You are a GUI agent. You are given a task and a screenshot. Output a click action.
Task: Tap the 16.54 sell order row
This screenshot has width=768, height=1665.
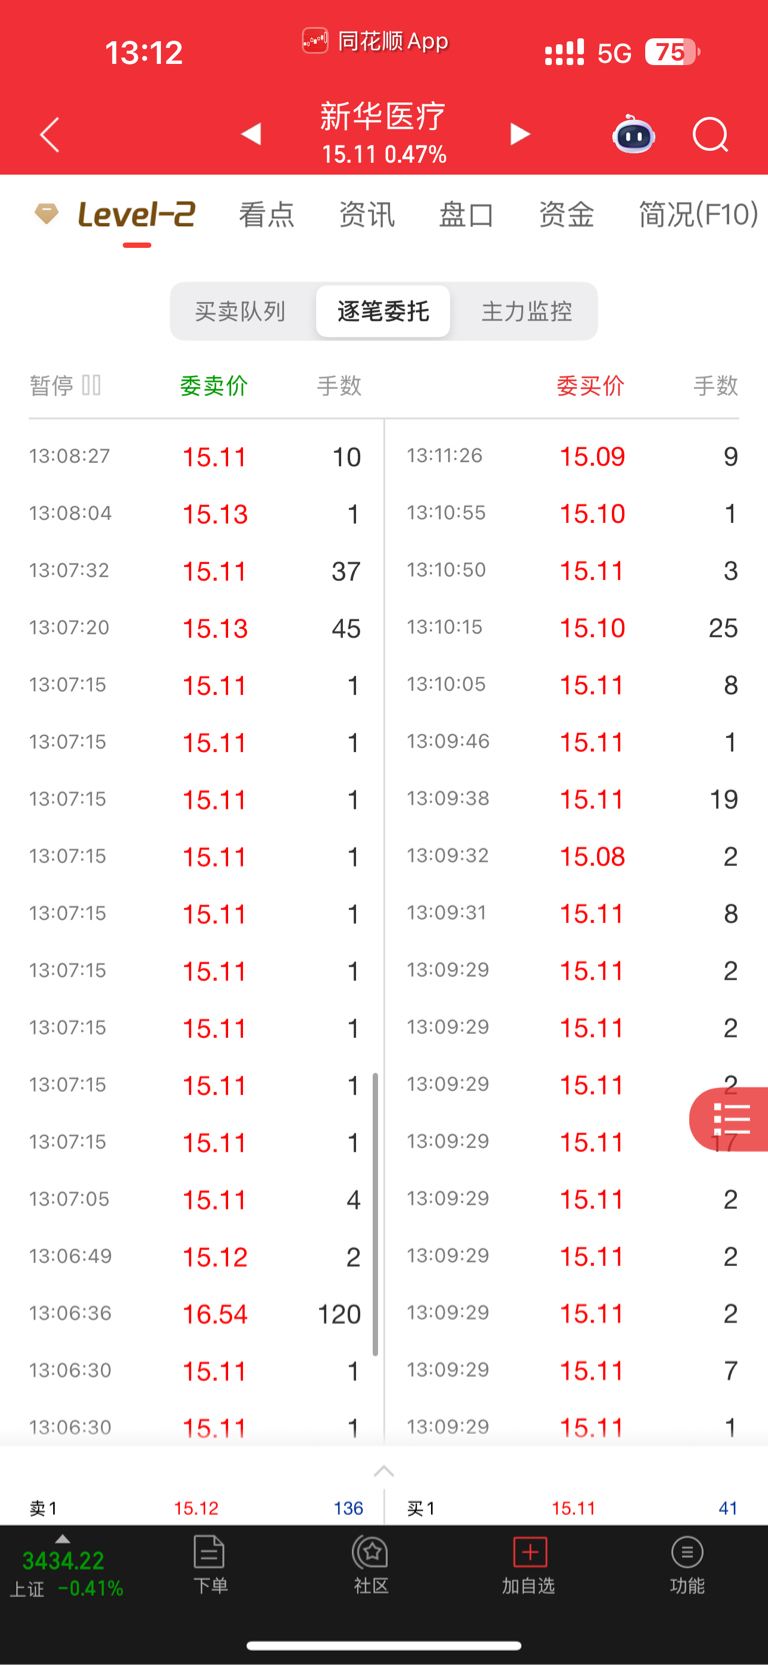click(195, 1314)
